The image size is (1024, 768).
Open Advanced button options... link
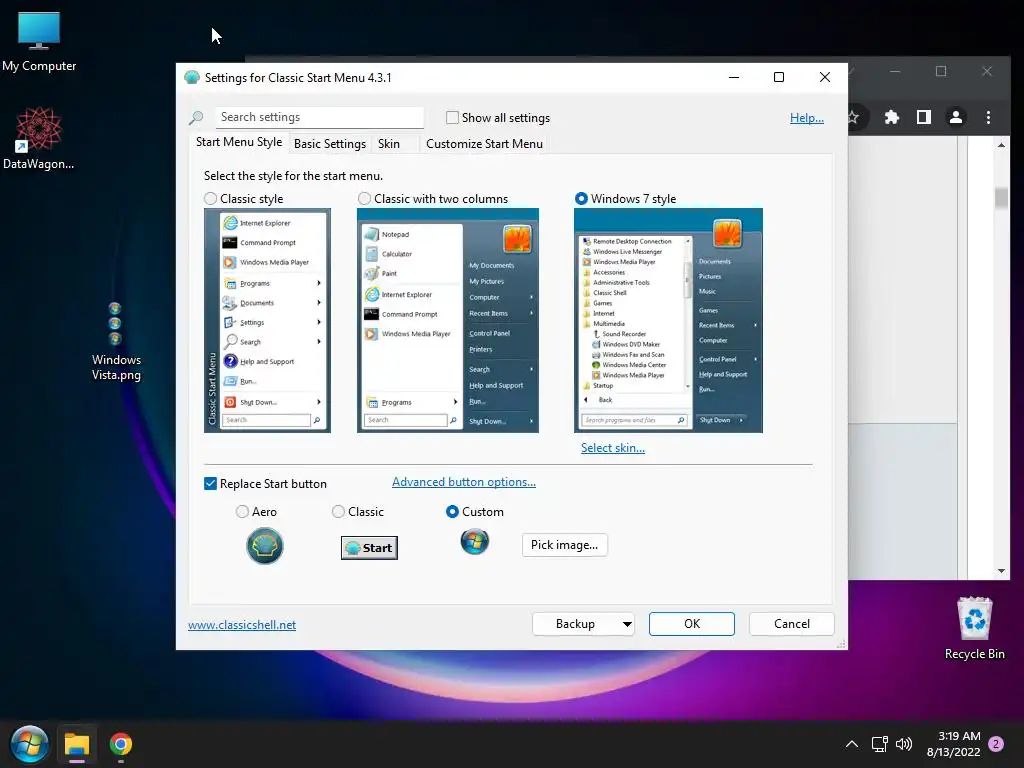tap(464, 482)
